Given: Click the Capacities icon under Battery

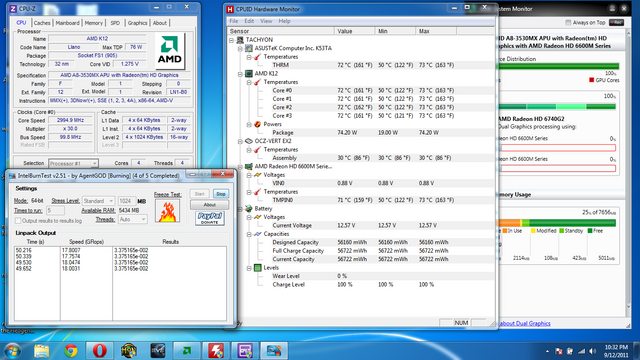Looking at the screenshot, I should pyautogui.click(x=257, y=234).
